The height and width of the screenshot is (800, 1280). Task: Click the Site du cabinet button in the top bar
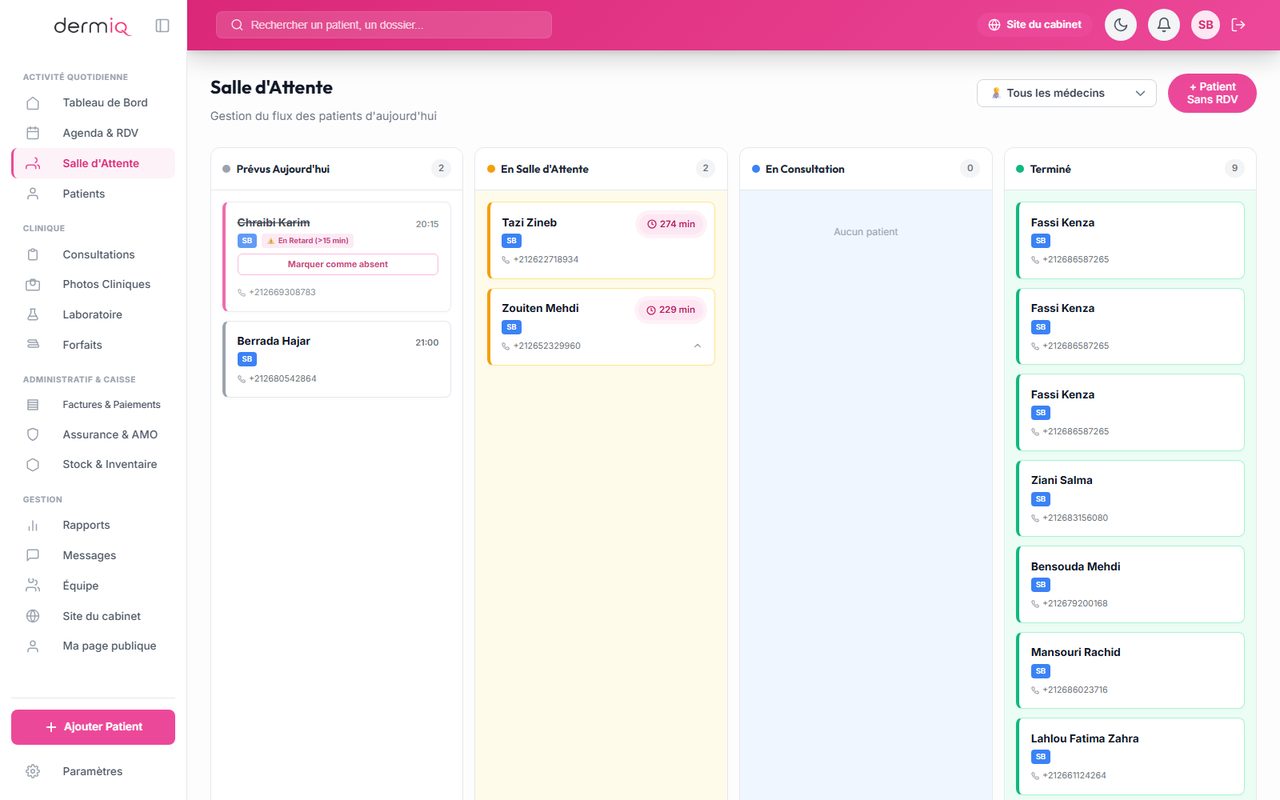click(x=1034, y=25)
